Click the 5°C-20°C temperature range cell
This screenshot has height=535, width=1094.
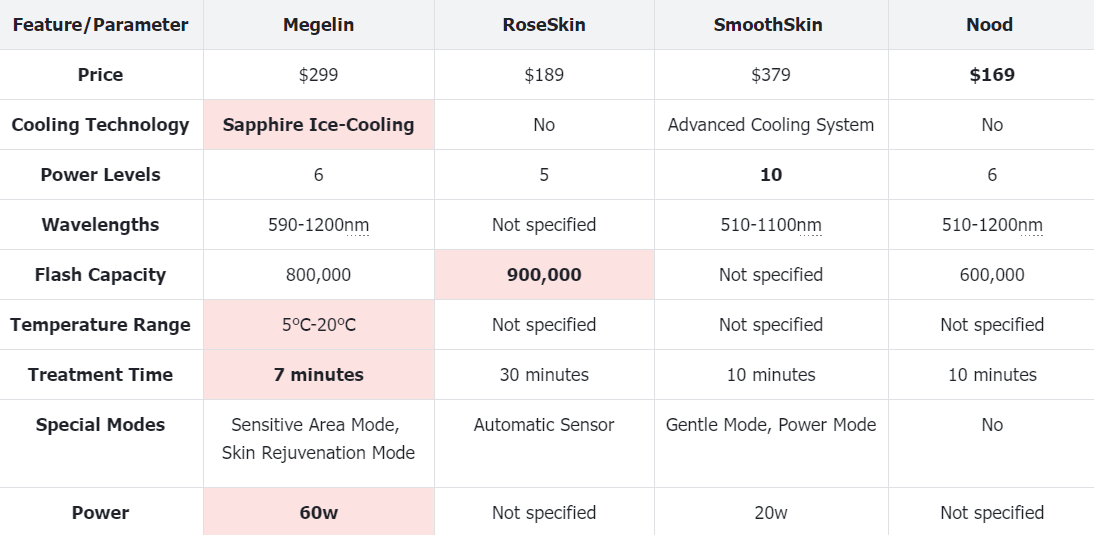point(318,324)
